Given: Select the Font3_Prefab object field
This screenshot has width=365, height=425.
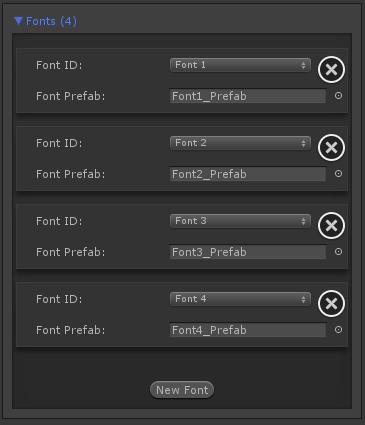Looking at the screenshot, I should [x=248, y=252].
